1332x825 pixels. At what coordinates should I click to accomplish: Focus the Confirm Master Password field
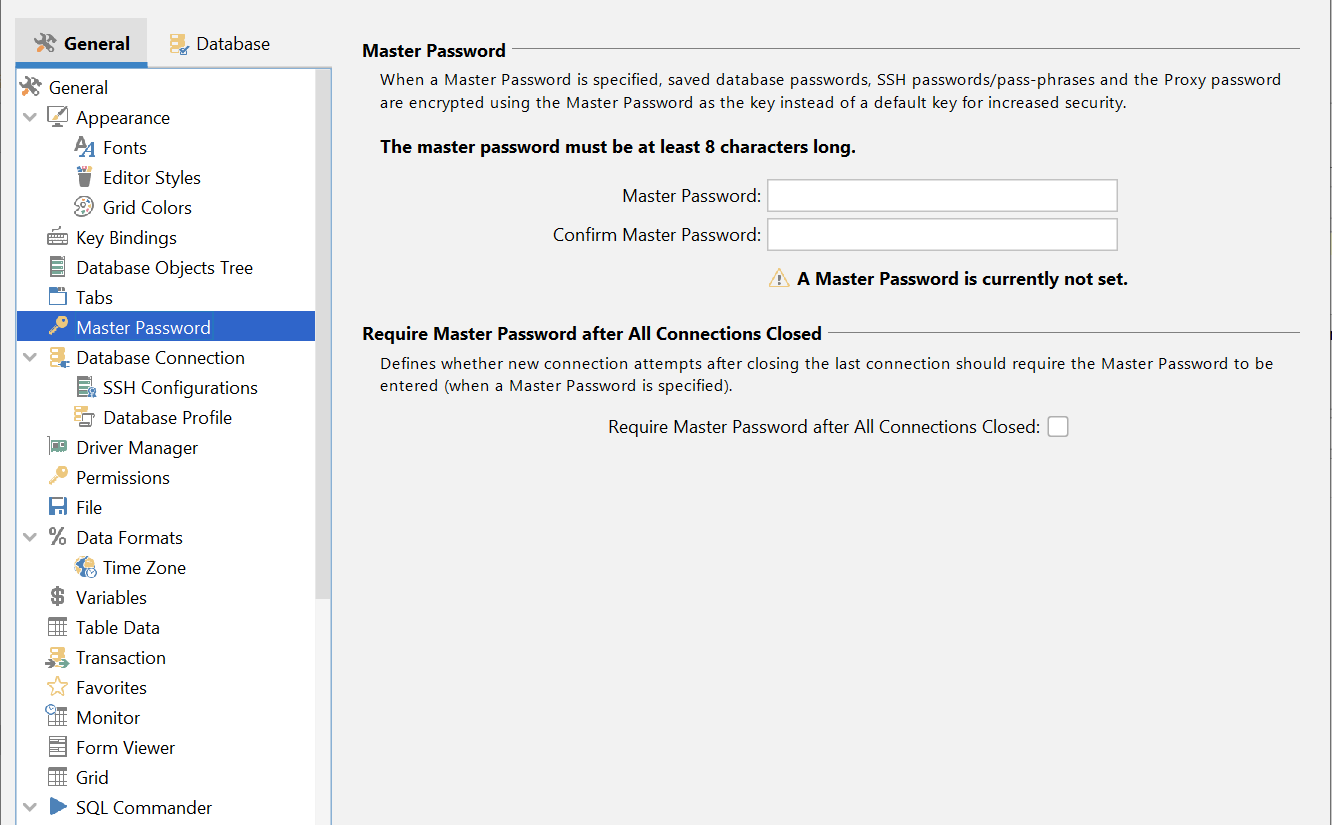click(x=941, y=235)
